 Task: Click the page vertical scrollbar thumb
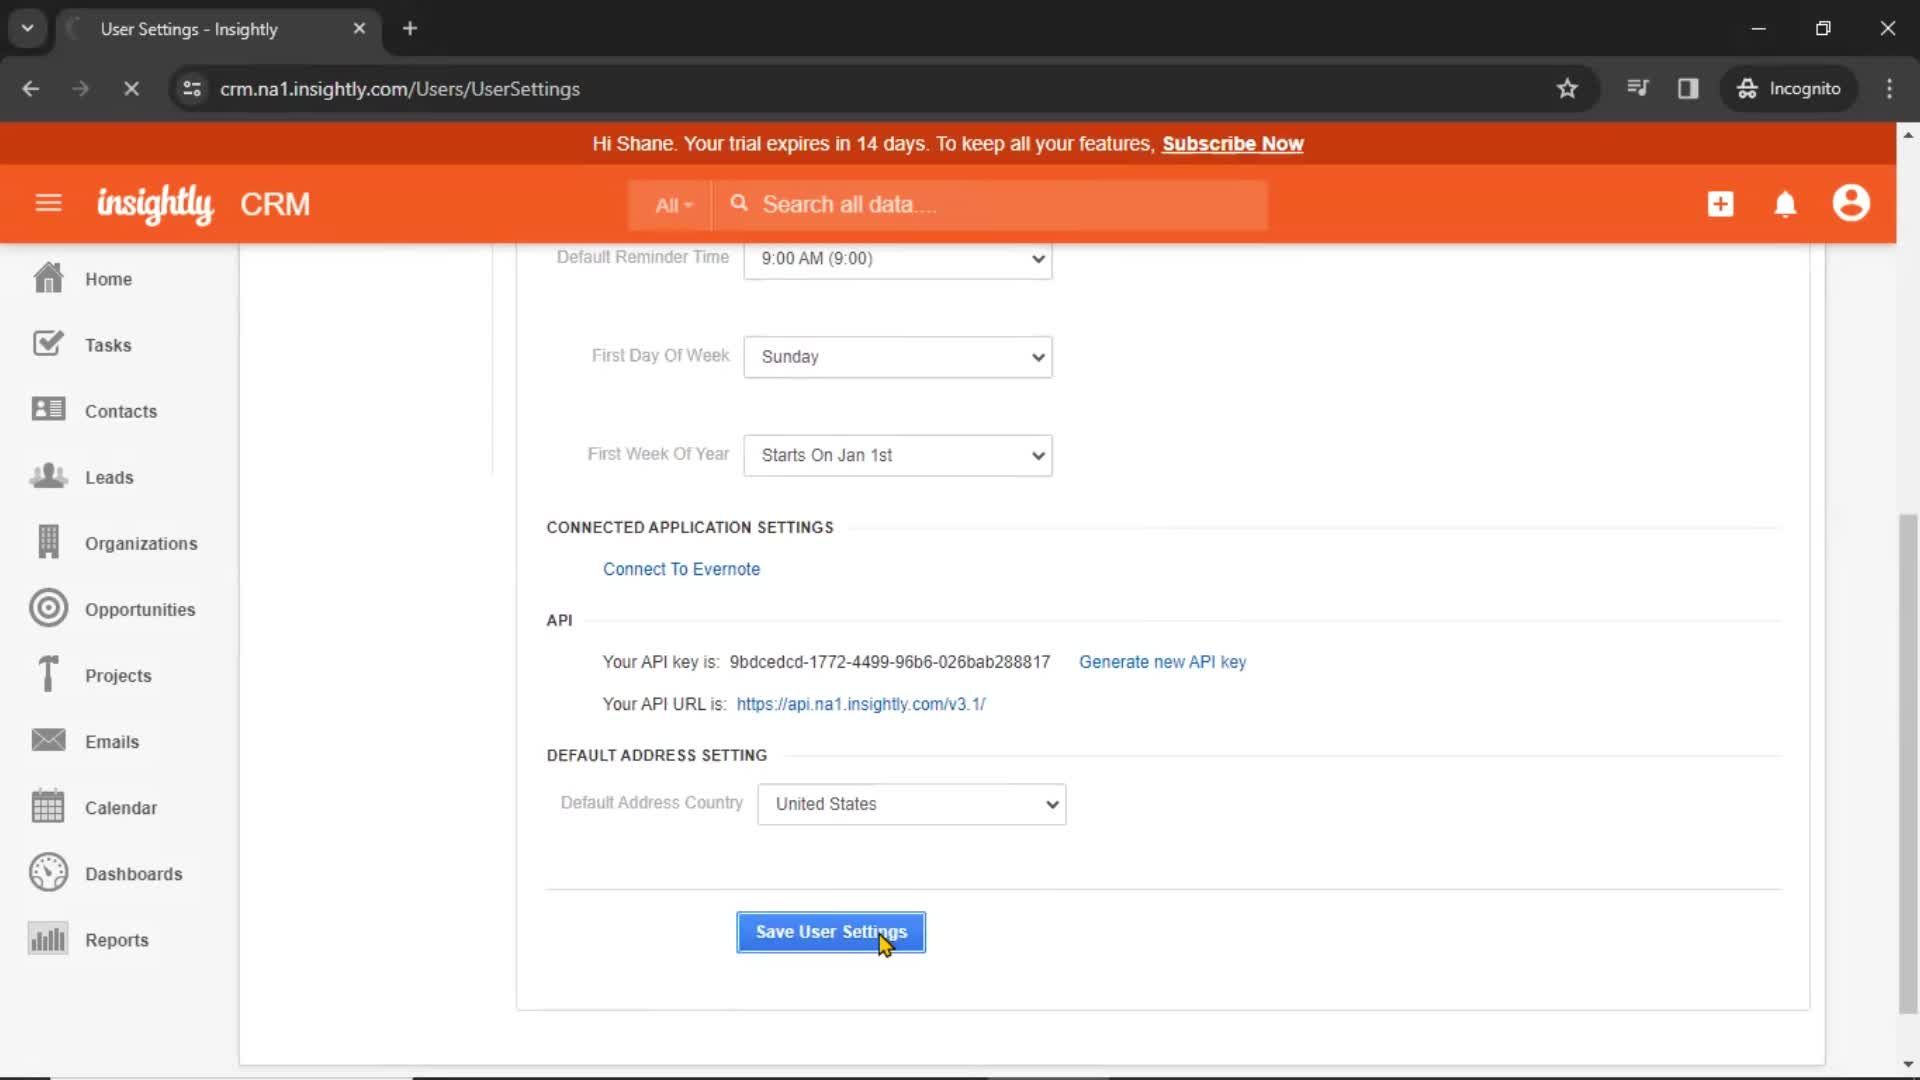pos(1908,764)
